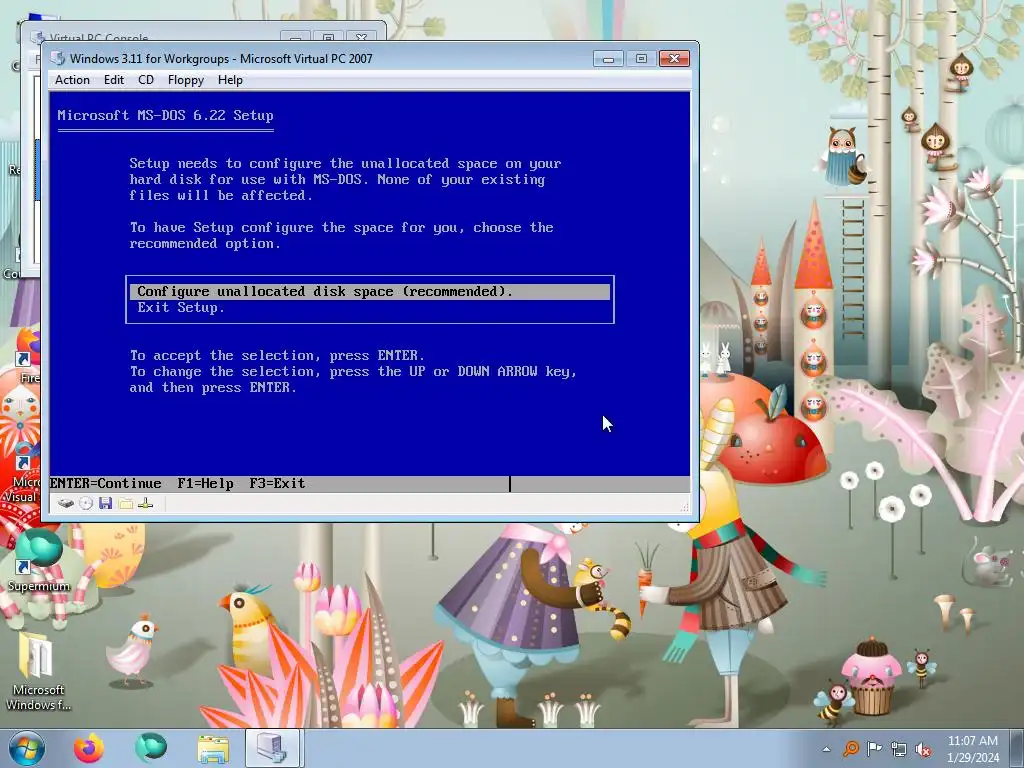Maximize the Windows 3.11 Virtual PC window
The width and height of the screenshot is (1024, 768).
click(x=641, y=59)
